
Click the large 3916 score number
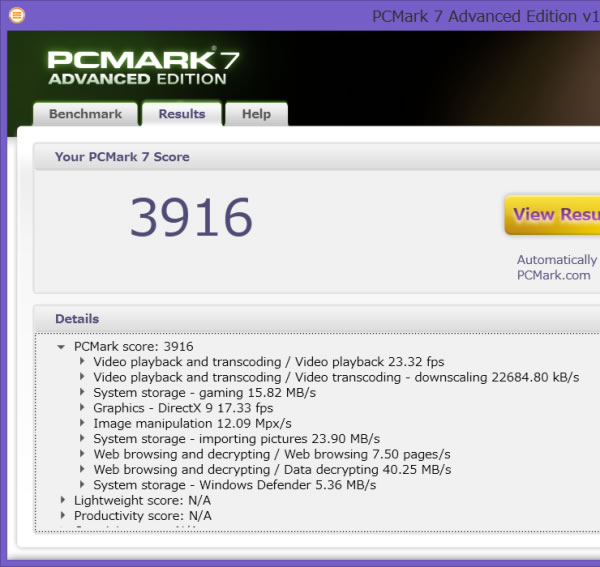click(x=191, y=217)
